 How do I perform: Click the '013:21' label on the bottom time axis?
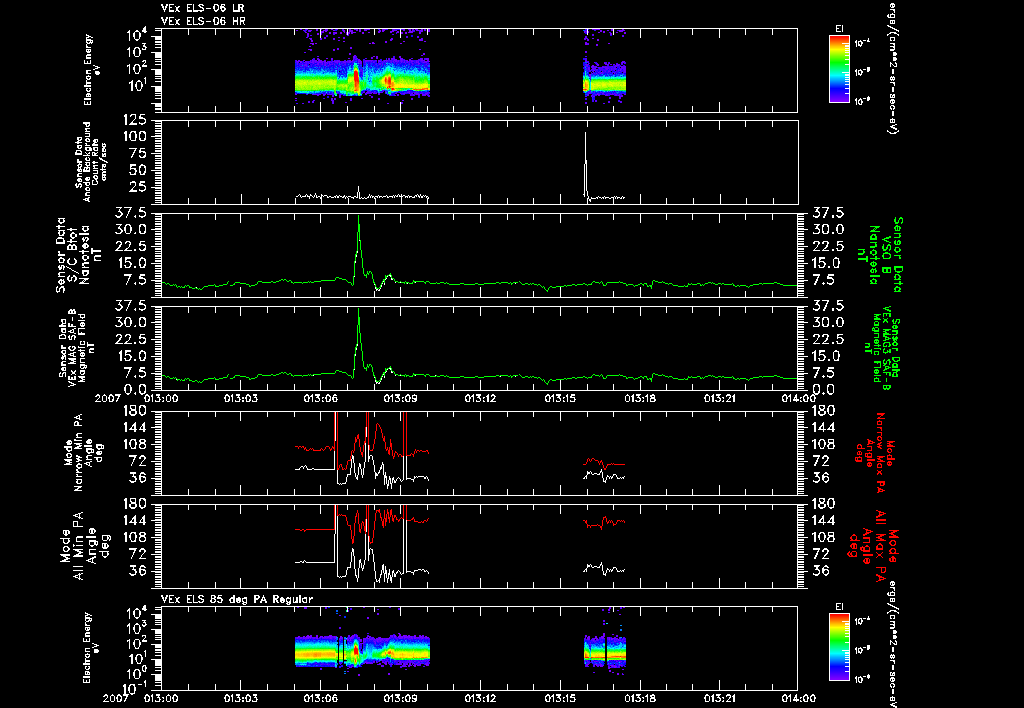click(720, 698)
